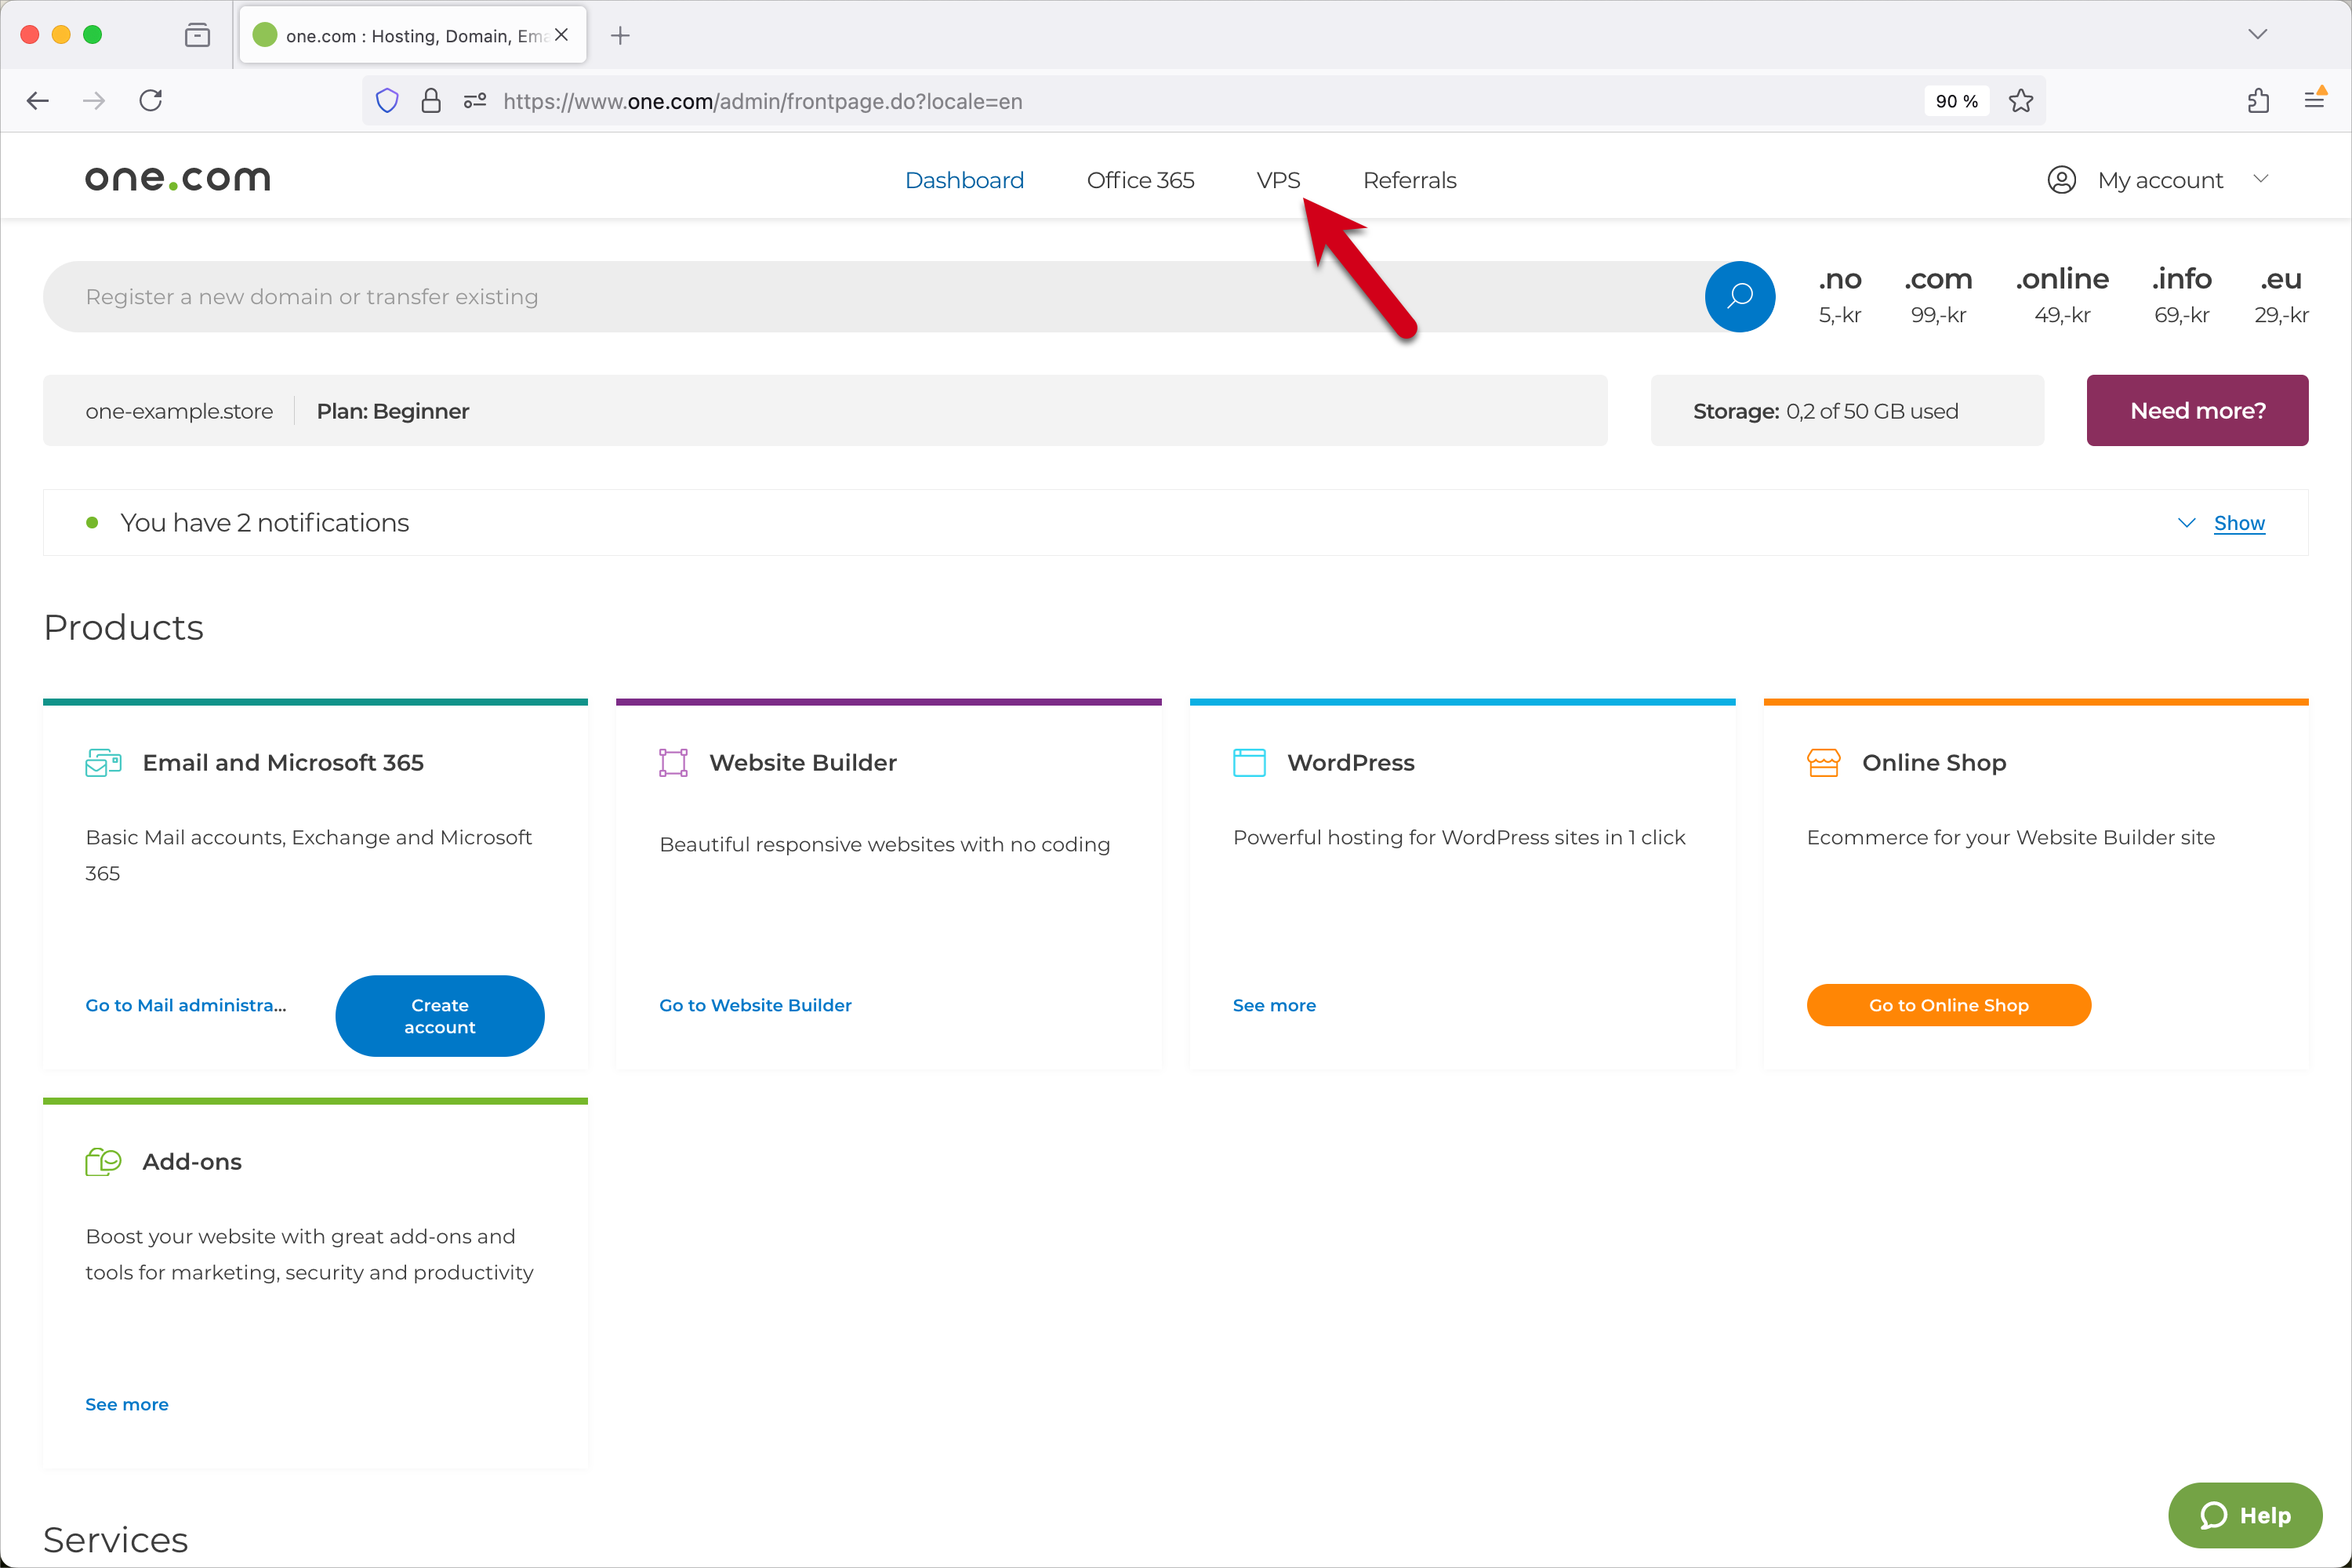
Task: Switch to the Office 365 tab
Action: coord(1140,180)
